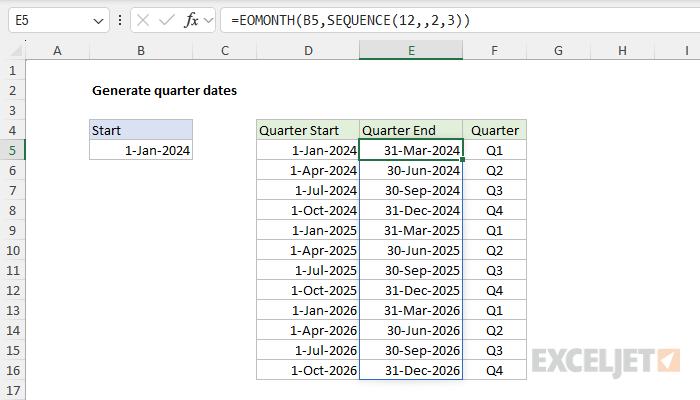Click the formula bar EOMONTH formula text
700x400 pixels.
point(350,20)
